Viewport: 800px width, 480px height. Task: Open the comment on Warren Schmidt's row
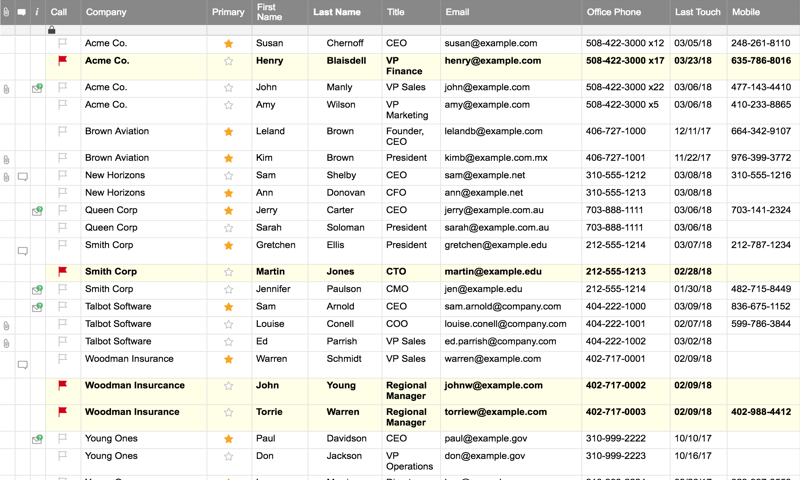coord(22,366)
